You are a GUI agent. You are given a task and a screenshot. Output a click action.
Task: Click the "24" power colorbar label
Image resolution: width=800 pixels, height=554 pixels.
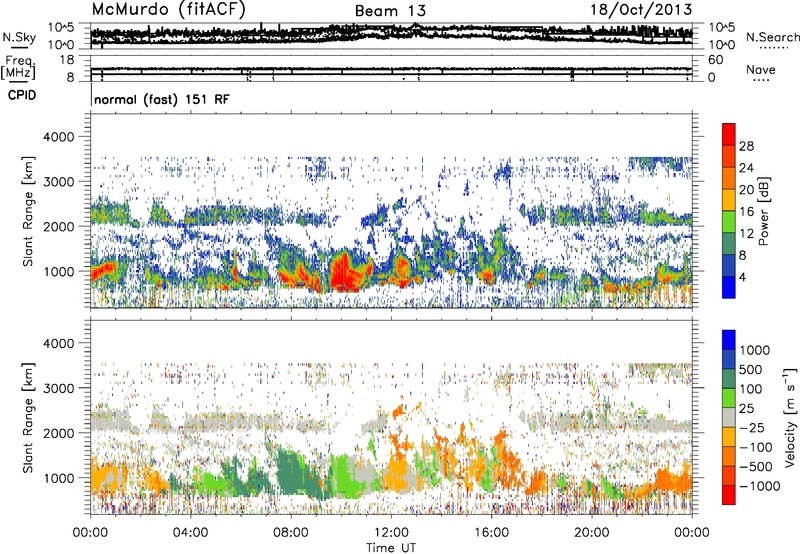point(746,168)
